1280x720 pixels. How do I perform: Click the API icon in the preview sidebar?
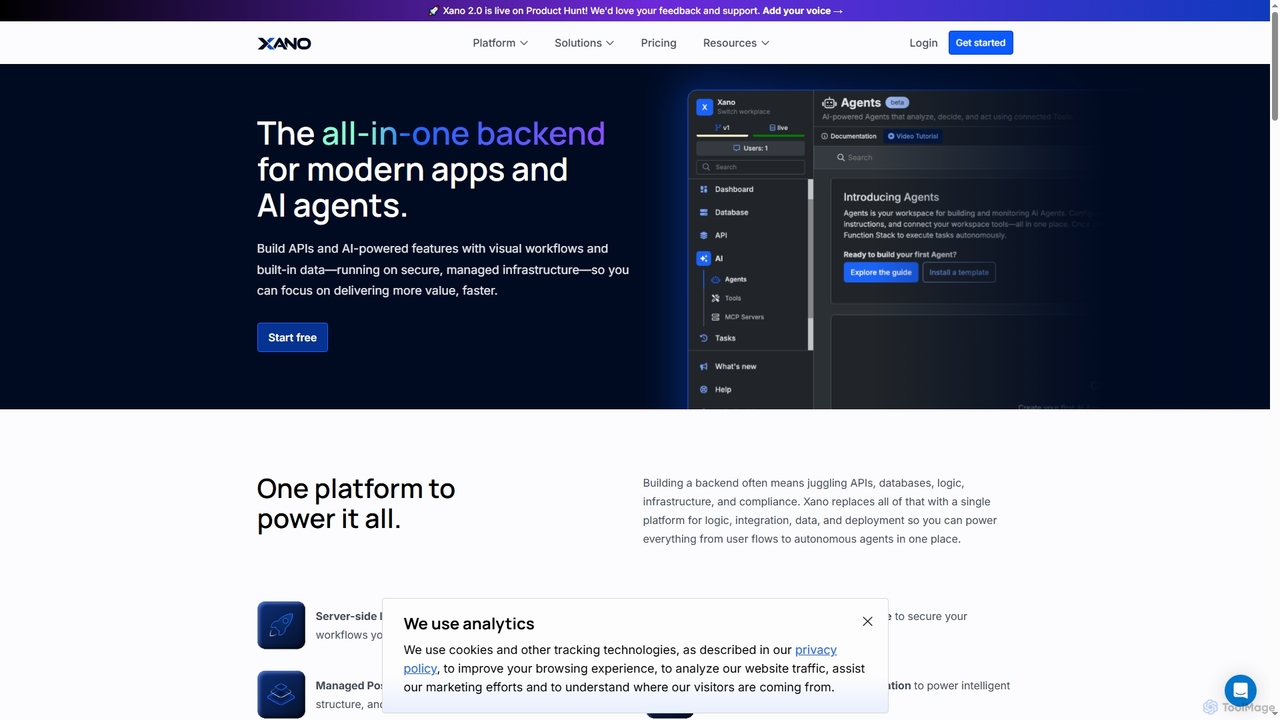pos(704,235)
